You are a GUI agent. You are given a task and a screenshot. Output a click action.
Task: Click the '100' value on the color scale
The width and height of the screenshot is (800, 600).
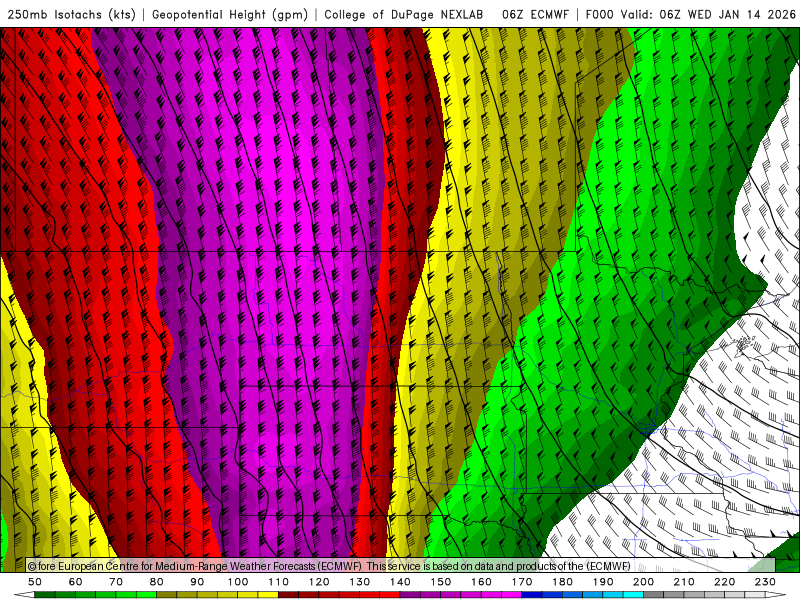(x=238, y=582)
